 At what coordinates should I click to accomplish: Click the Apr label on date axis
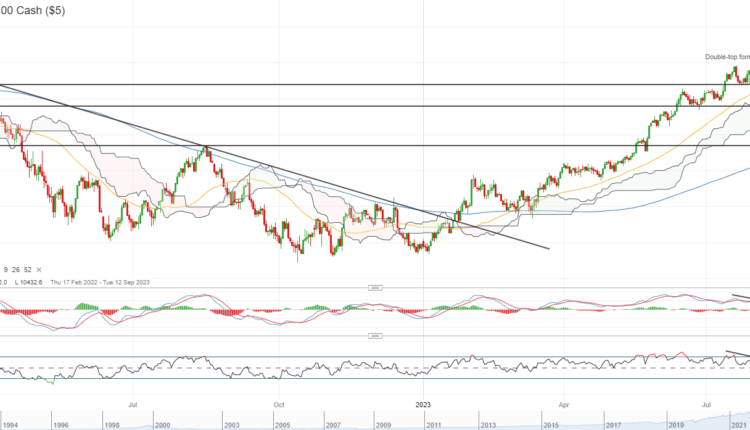click(565, 406)
